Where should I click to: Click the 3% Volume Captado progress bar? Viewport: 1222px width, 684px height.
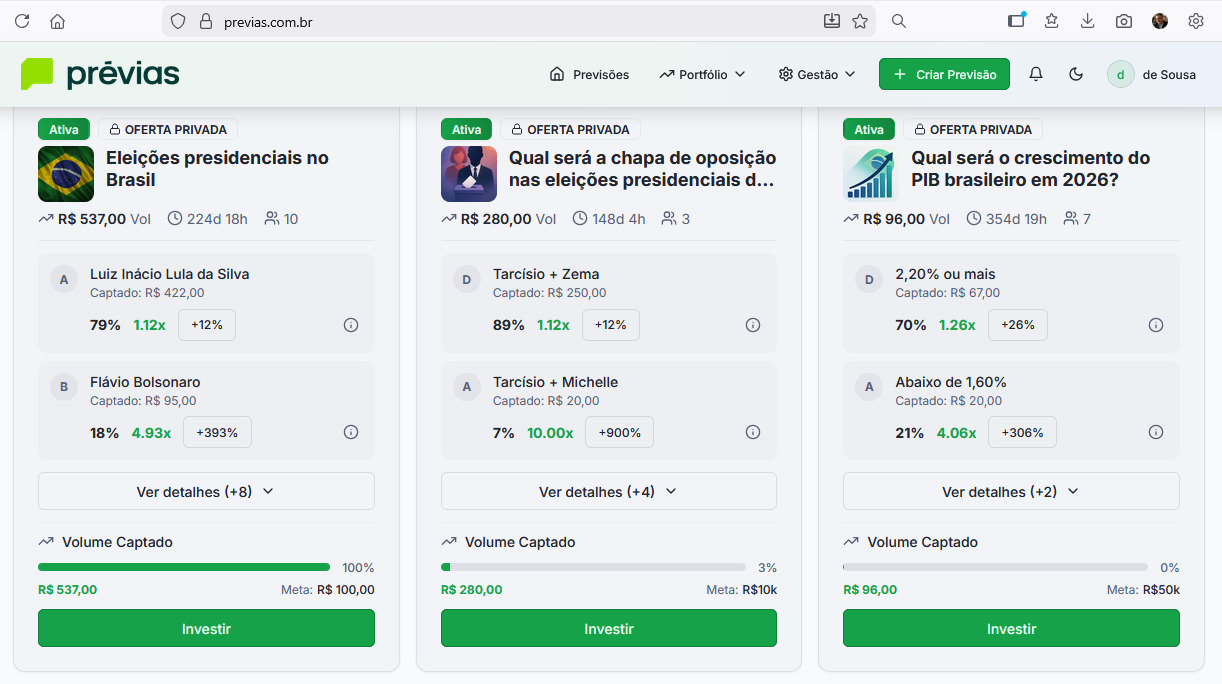pos(593,567)
